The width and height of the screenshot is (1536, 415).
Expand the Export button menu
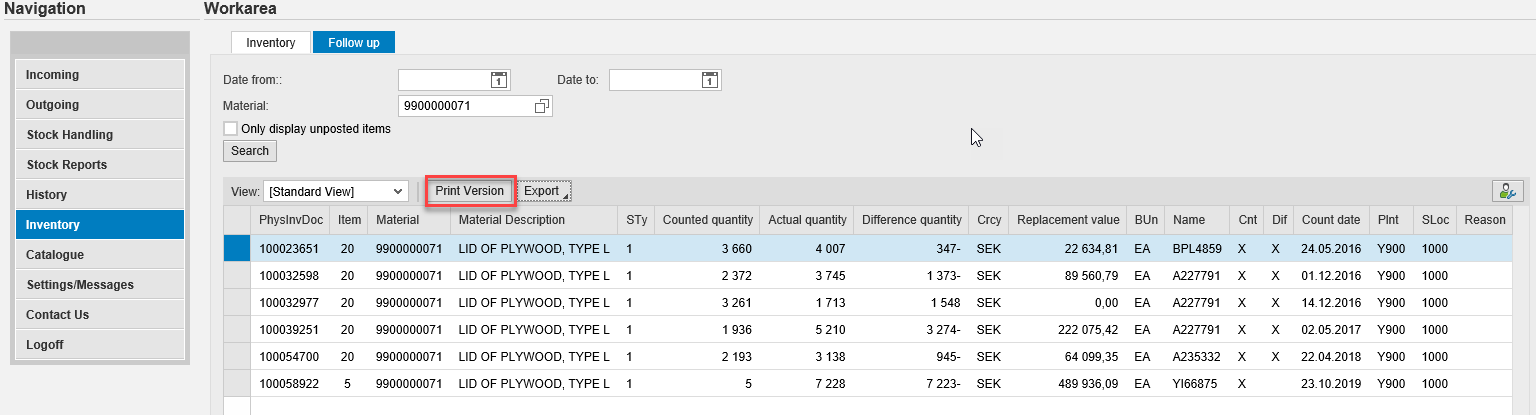[x=545, y=191]
